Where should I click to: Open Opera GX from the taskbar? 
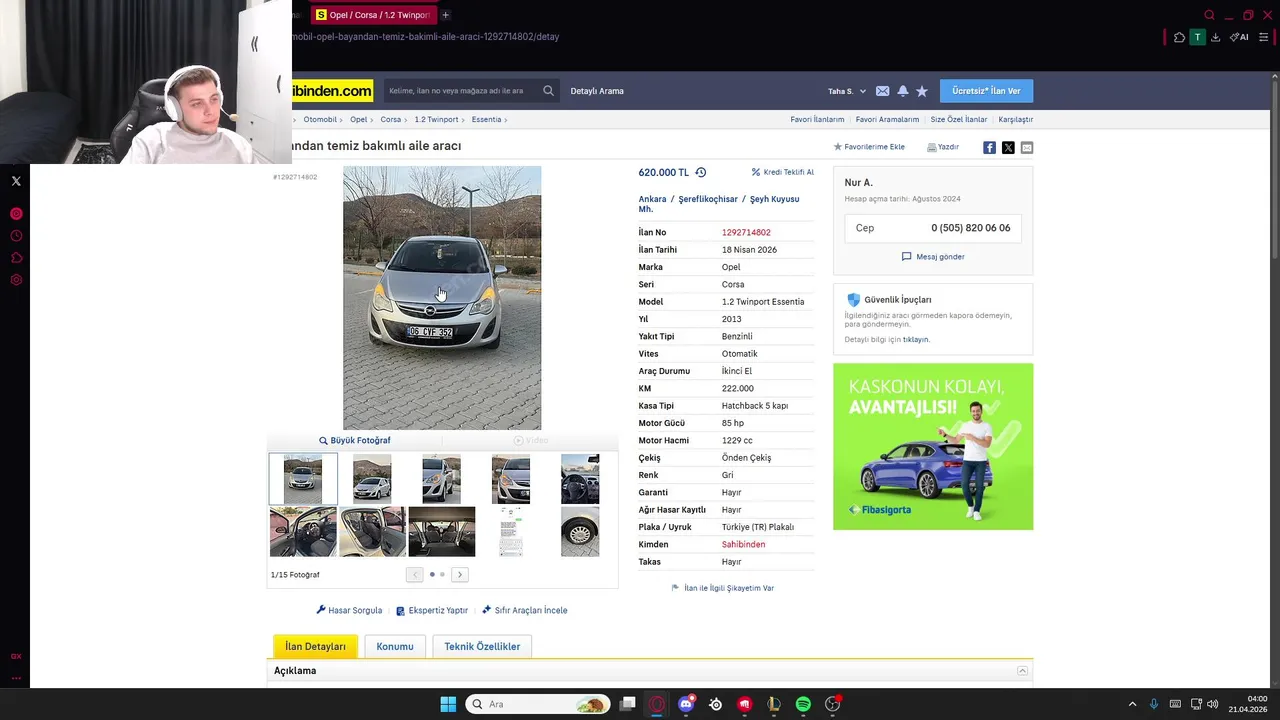tap(656, 704)
